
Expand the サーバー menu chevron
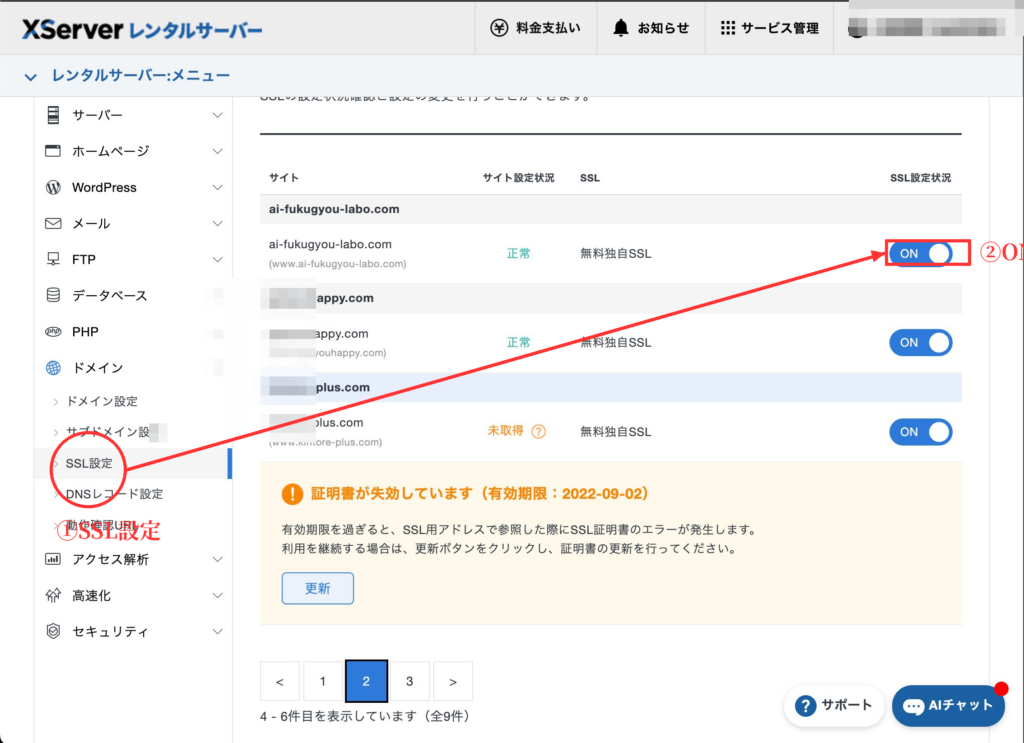(x=217, y=115)
